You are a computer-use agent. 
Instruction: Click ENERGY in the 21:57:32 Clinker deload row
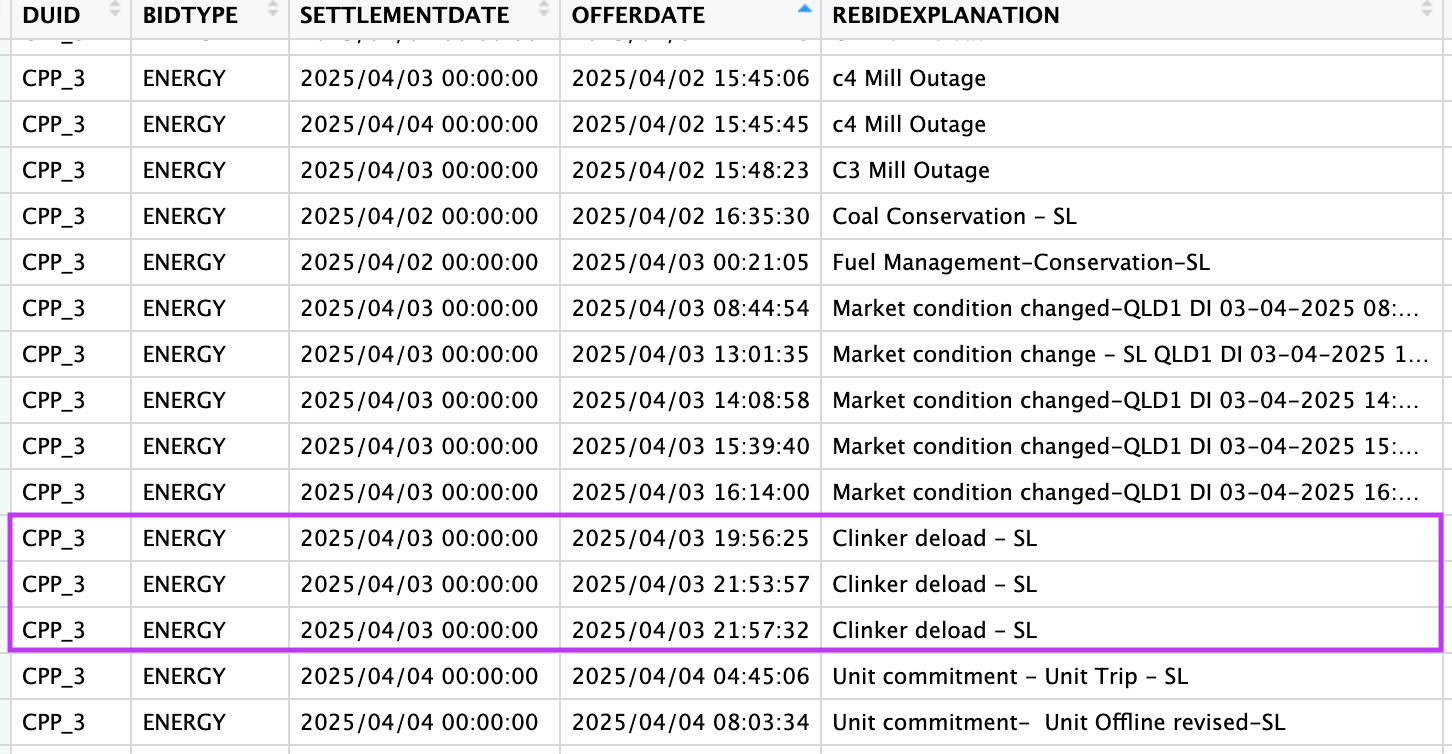(x=184, y=630)
